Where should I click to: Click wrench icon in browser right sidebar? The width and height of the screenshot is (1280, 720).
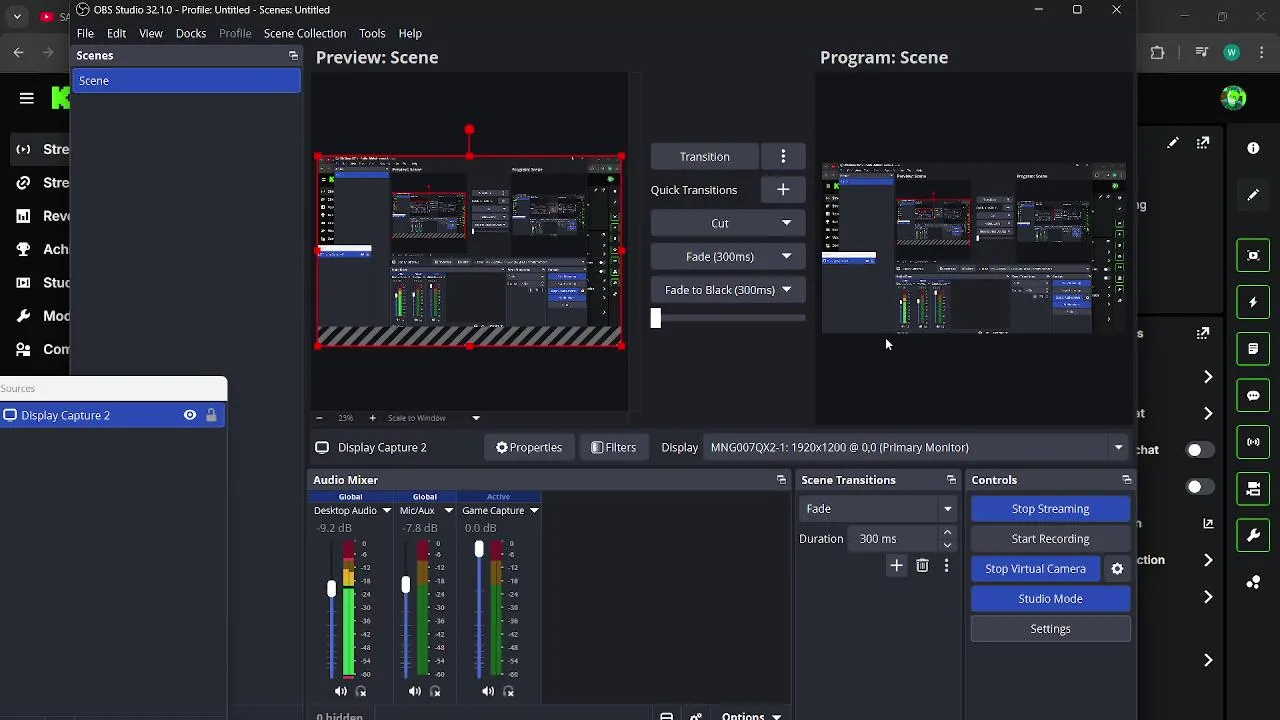click(x=1253, y=535)
